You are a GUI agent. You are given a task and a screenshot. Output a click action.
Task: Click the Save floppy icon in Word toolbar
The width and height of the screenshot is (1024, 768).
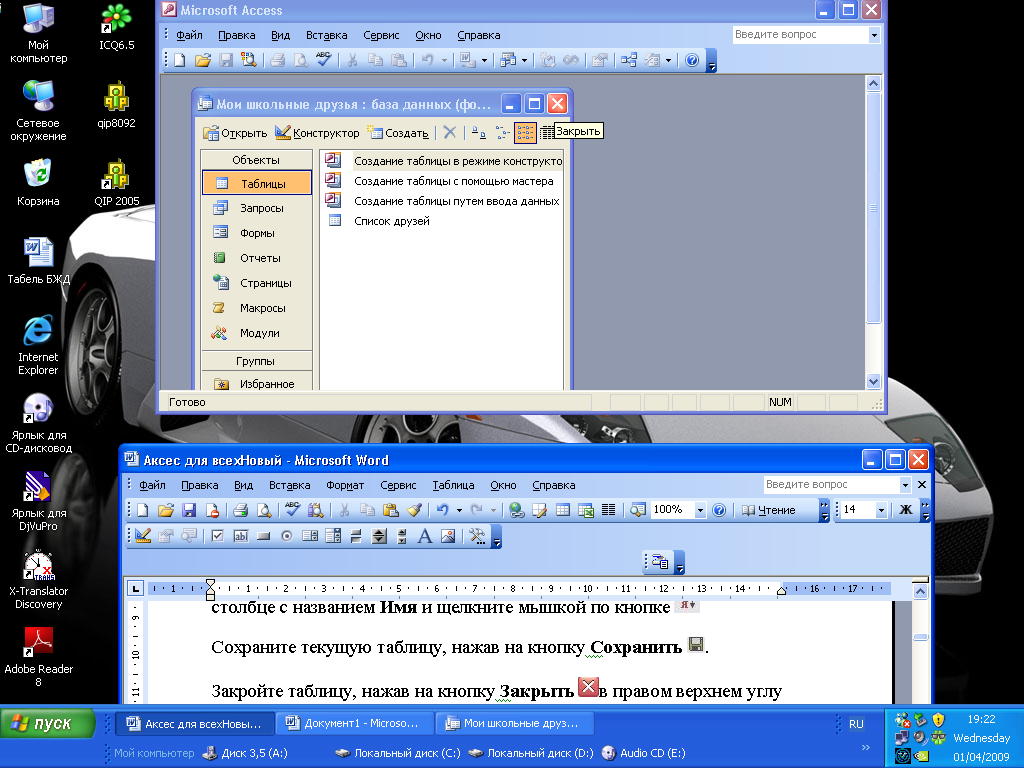pyautogui.click(x=189, y=510)
